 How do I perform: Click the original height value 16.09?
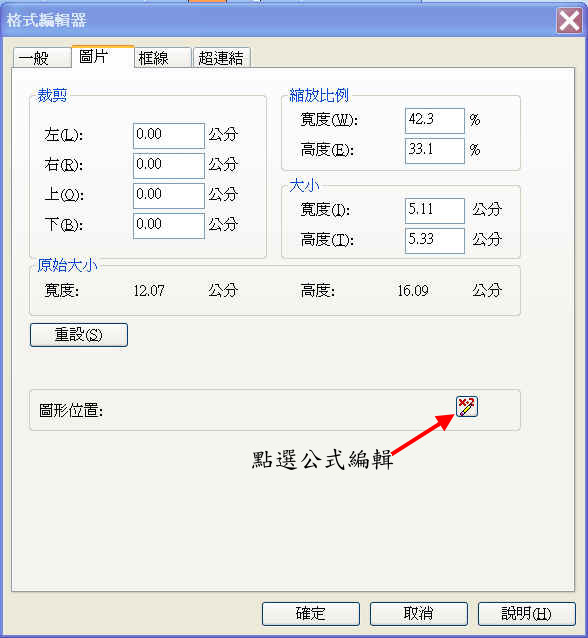tap(413, 291)
